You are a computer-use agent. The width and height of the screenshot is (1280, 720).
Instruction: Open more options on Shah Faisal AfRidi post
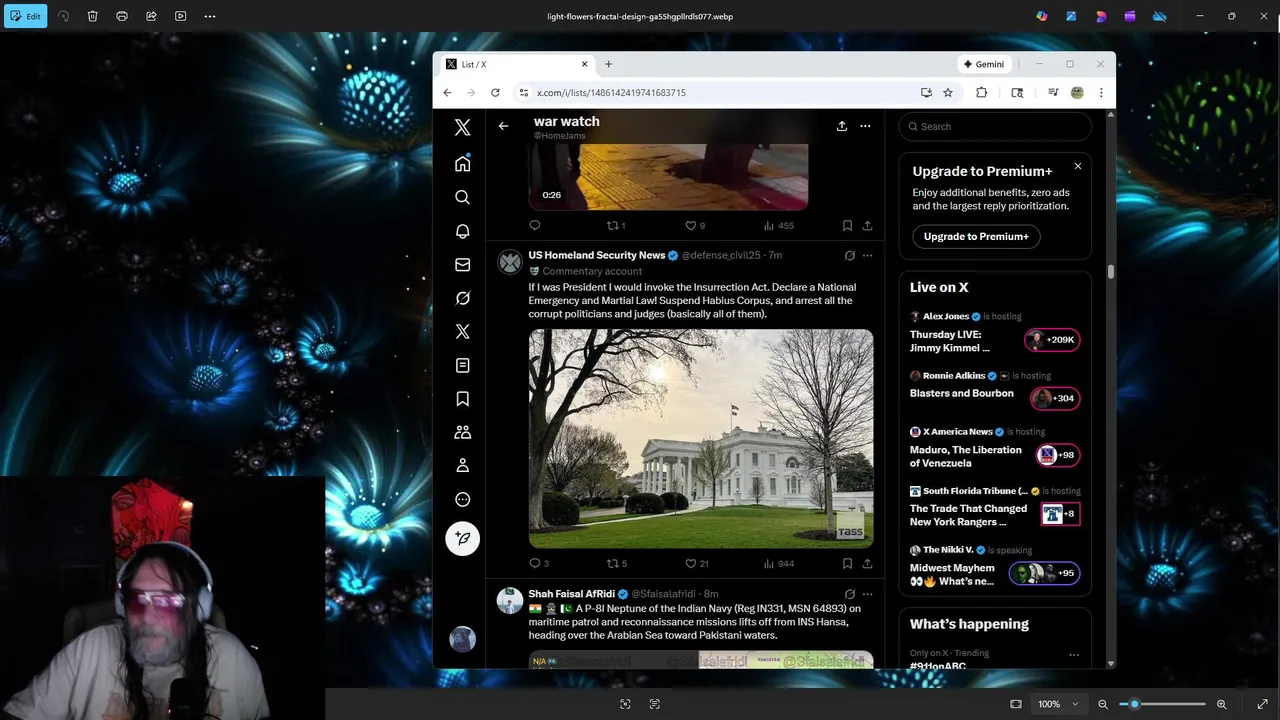[x=867, y=593]
